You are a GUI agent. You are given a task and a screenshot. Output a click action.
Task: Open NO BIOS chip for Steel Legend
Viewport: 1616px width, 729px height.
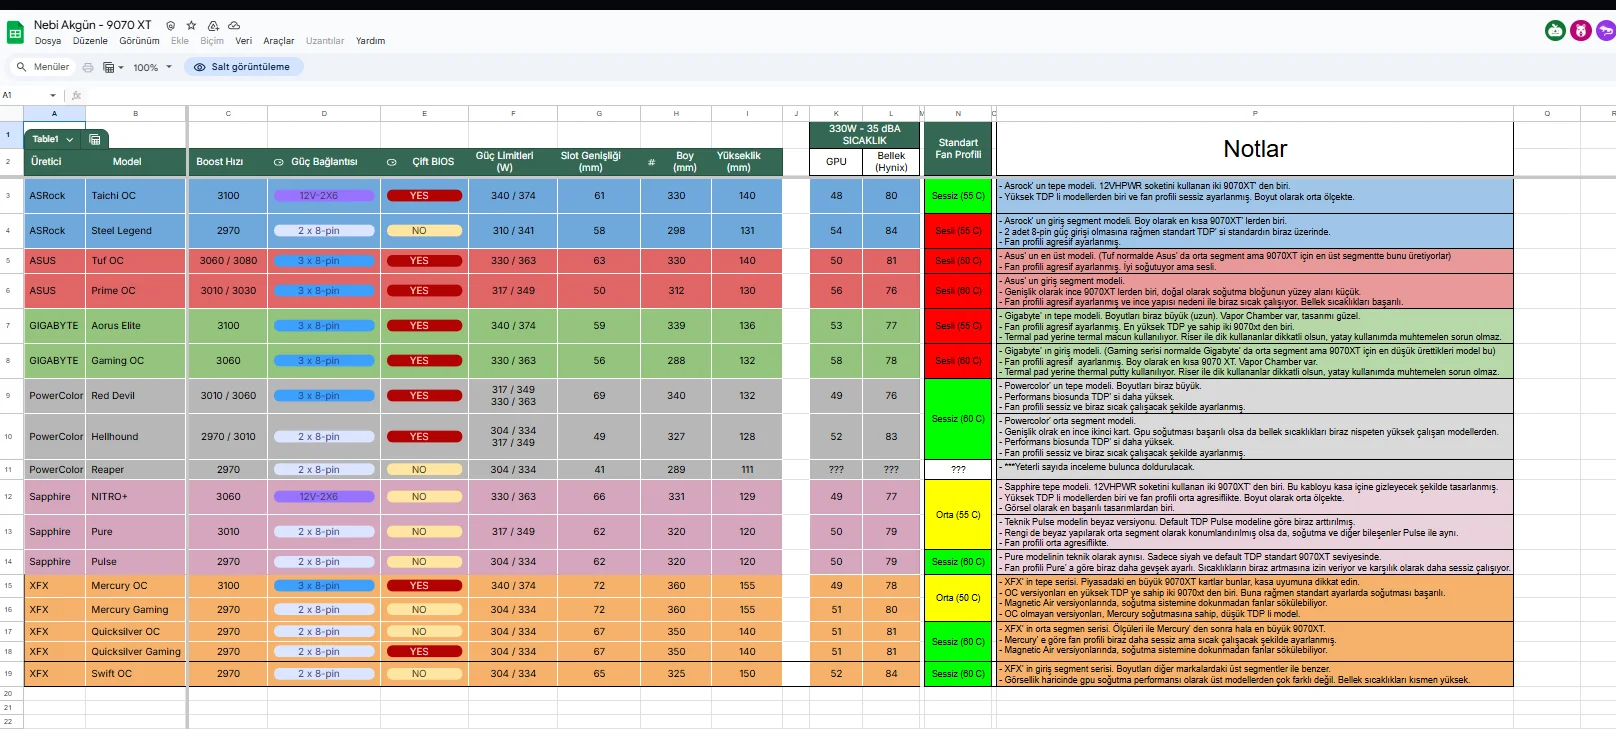(424, 231)
